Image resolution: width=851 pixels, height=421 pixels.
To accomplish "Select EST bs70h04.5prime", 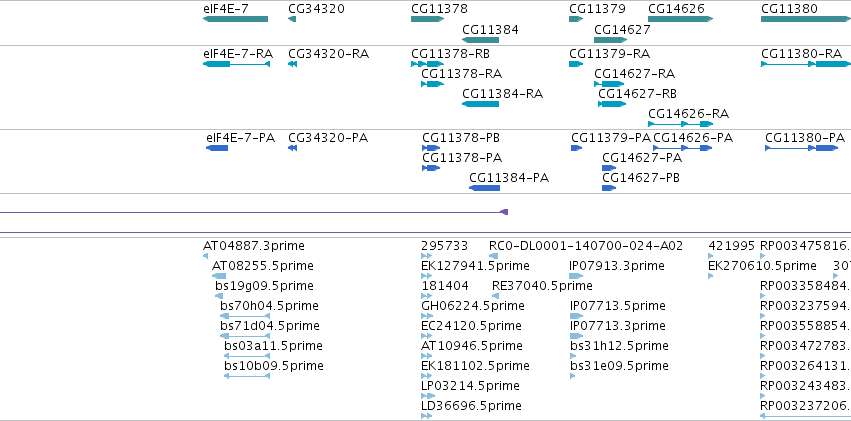I will [245, 316].
